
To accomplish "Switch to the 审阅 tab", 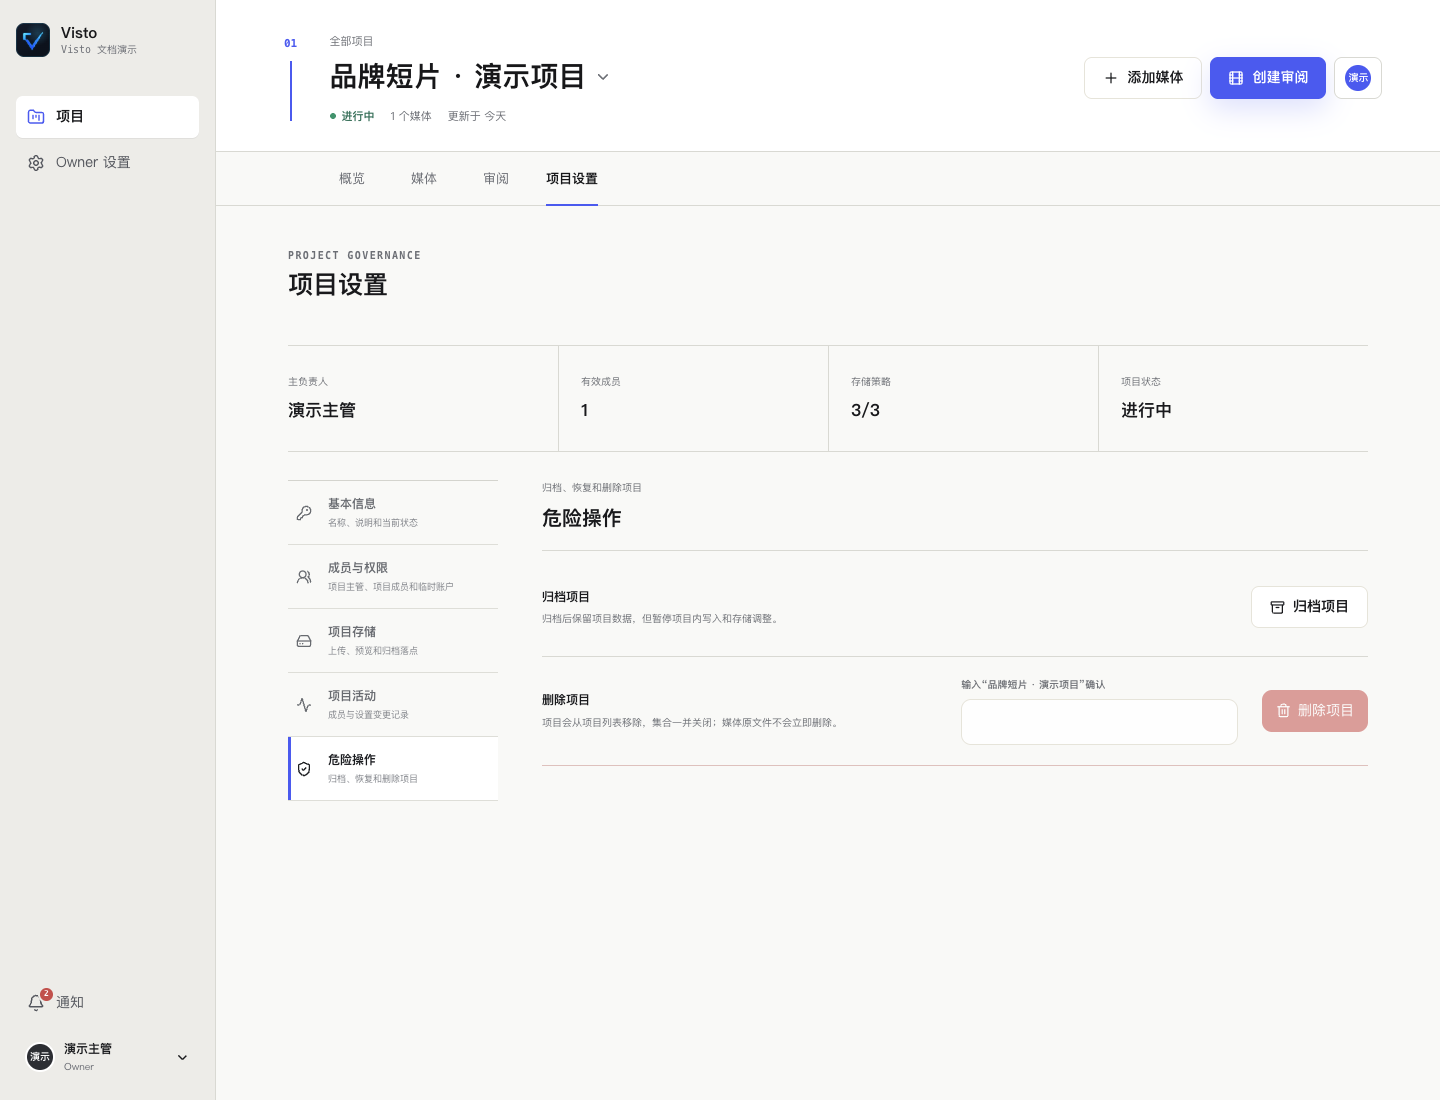I will point(496,179).
